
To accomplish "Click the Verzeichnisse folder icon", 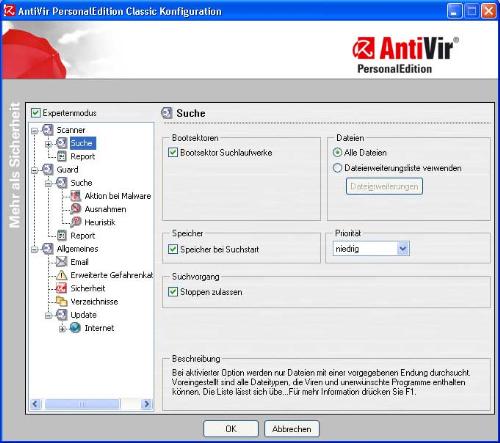I will [x=62, y=301].
